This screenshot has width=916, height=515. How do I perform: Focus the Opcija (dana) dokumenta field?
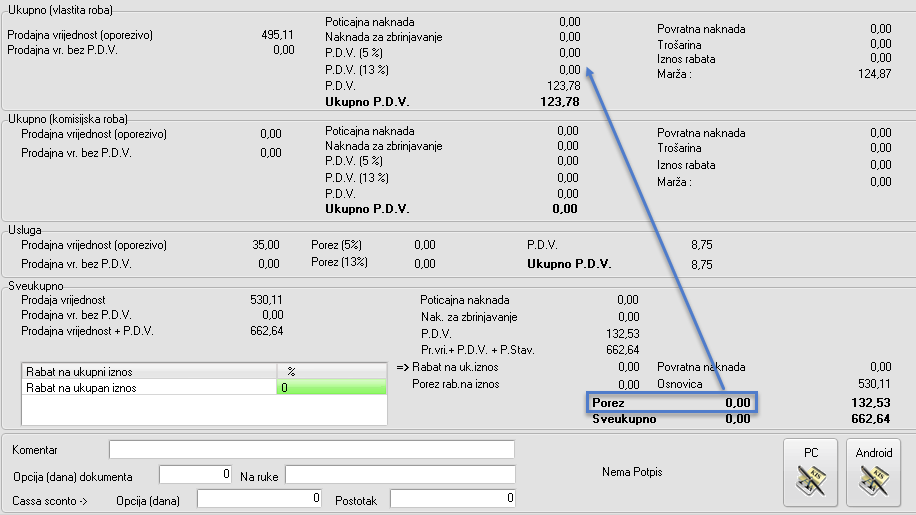[196, 474]
